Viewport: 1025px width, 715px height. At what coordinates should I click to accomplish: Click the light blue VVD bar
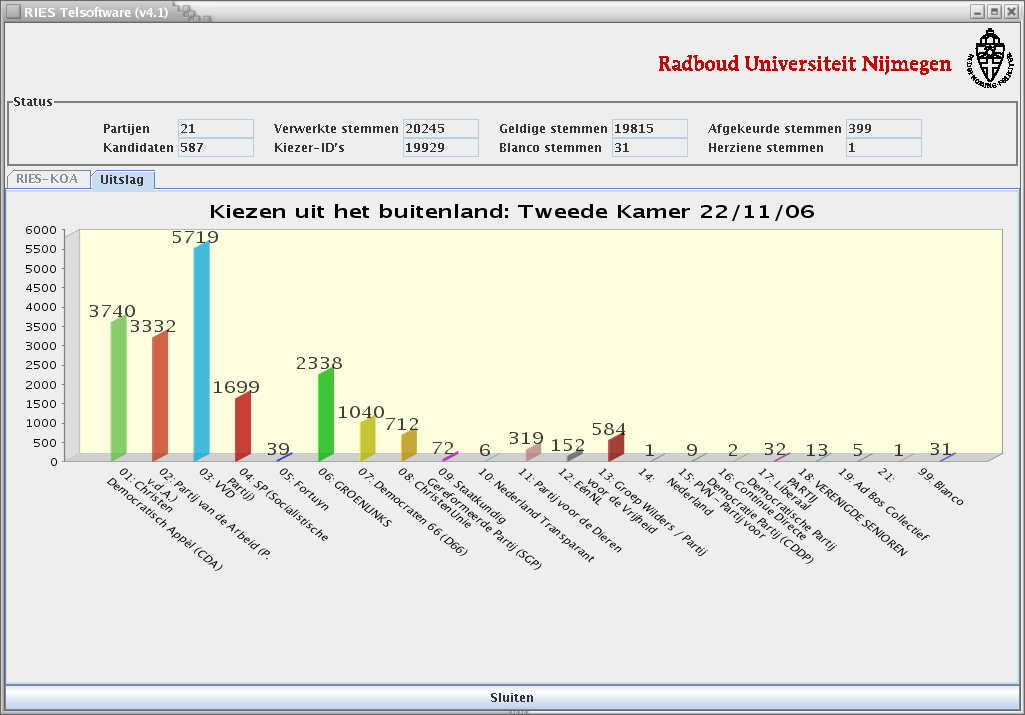[x=201, y=355]
